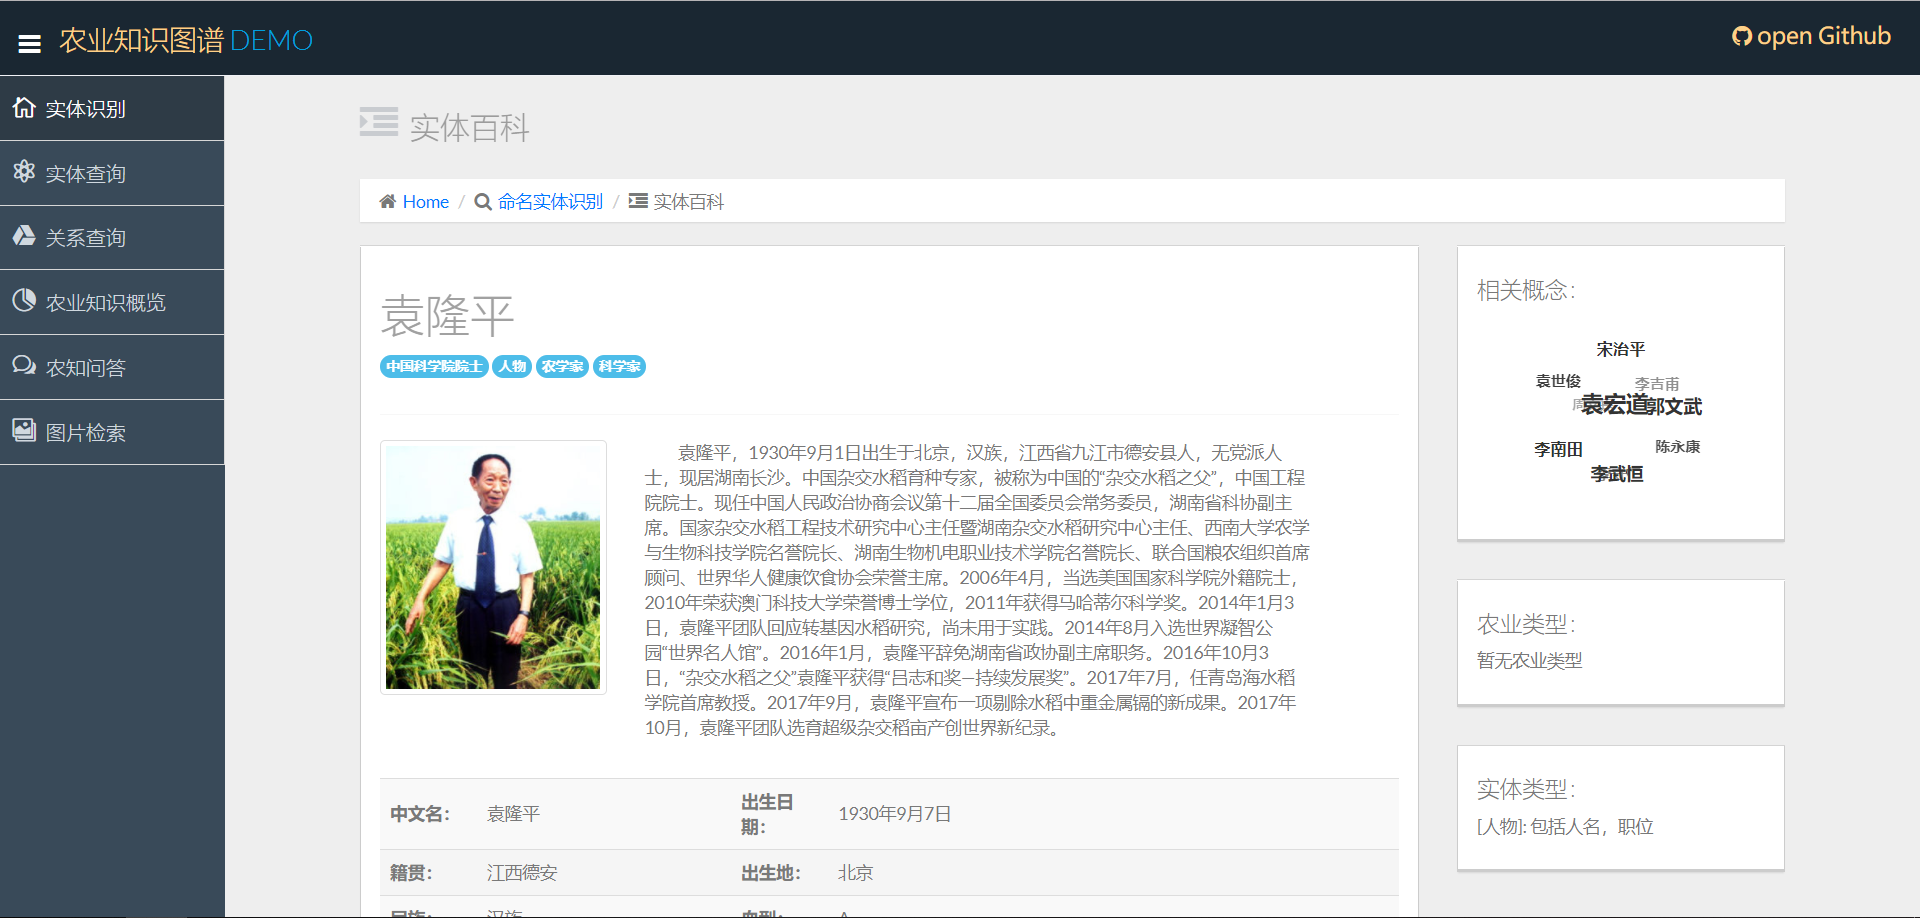
Task: Click the 关系查询 relation icon
Action: click(23, 236)
